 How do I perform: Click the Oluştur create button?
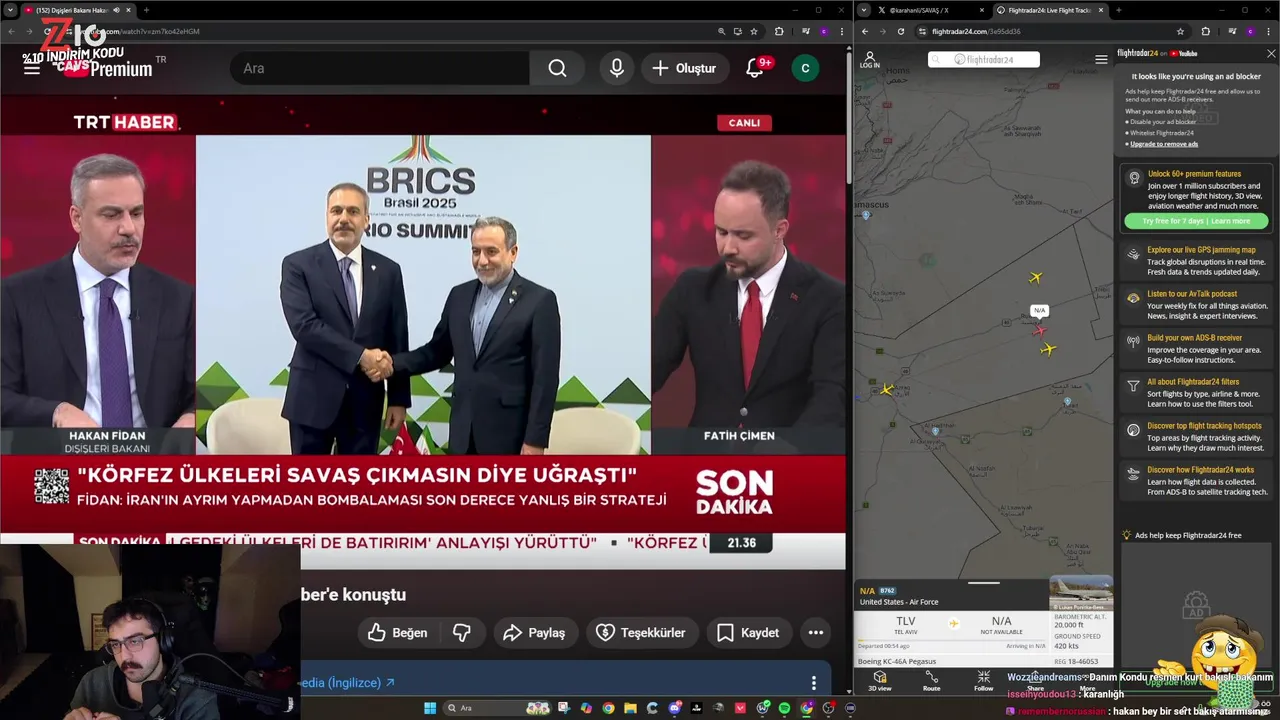(x=685, y=68)
